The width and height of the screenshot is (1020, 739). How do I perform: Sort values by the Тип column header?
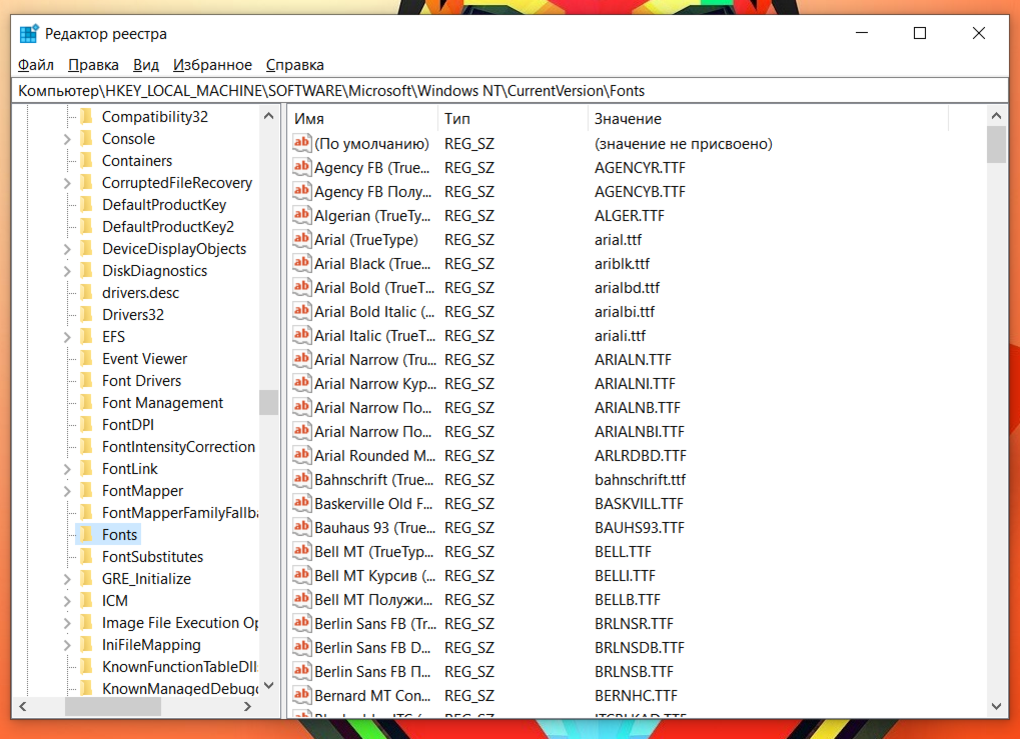513,118
